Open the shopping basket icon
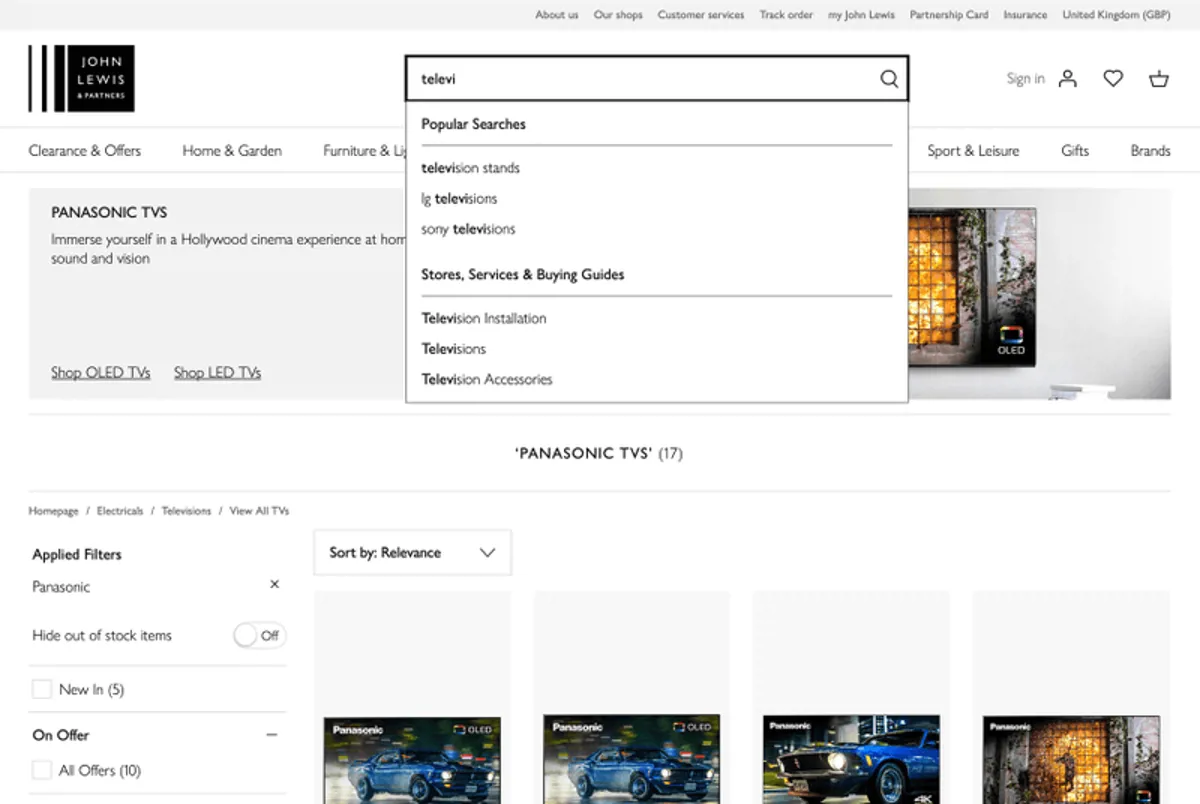This screenshot has height=804, width=1200. (x=1159, y=79)
